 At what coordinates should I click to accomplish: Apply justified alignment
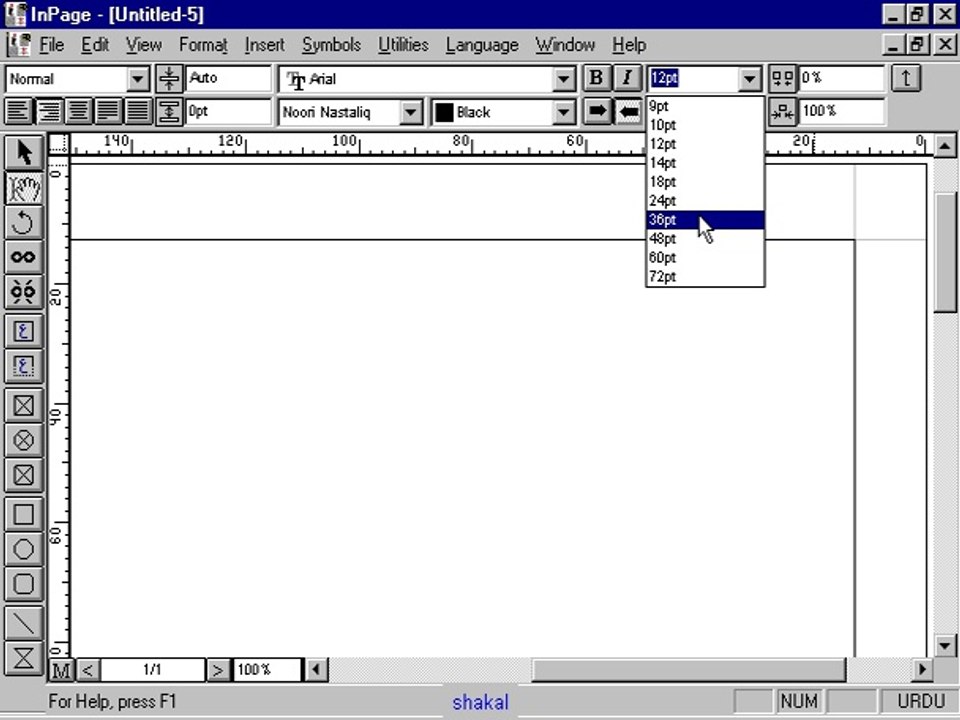pyautogui.click(x=108, y=111)
